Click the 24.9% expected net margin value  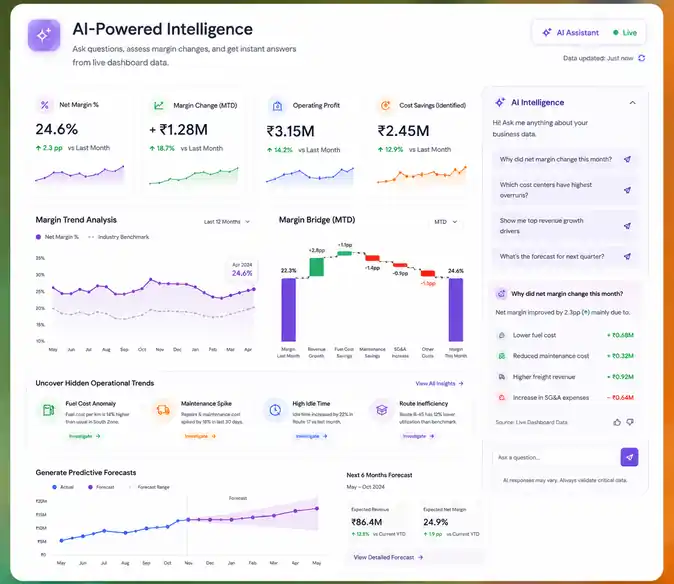[435, 522]
